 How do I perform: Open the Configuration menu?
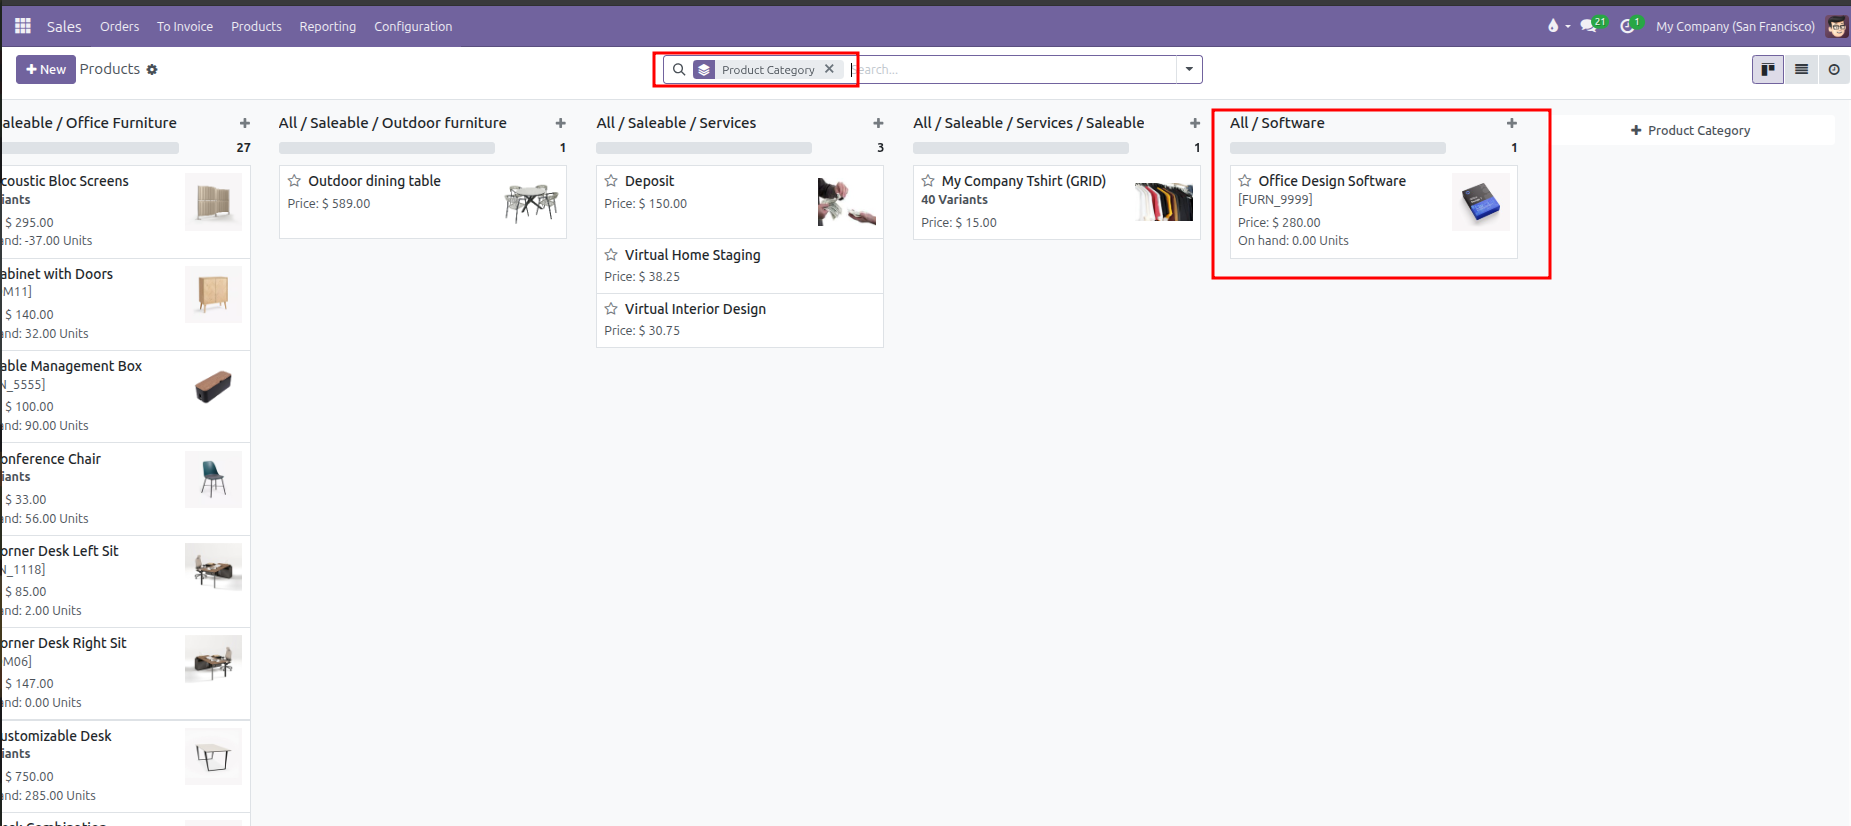[413, 27]
